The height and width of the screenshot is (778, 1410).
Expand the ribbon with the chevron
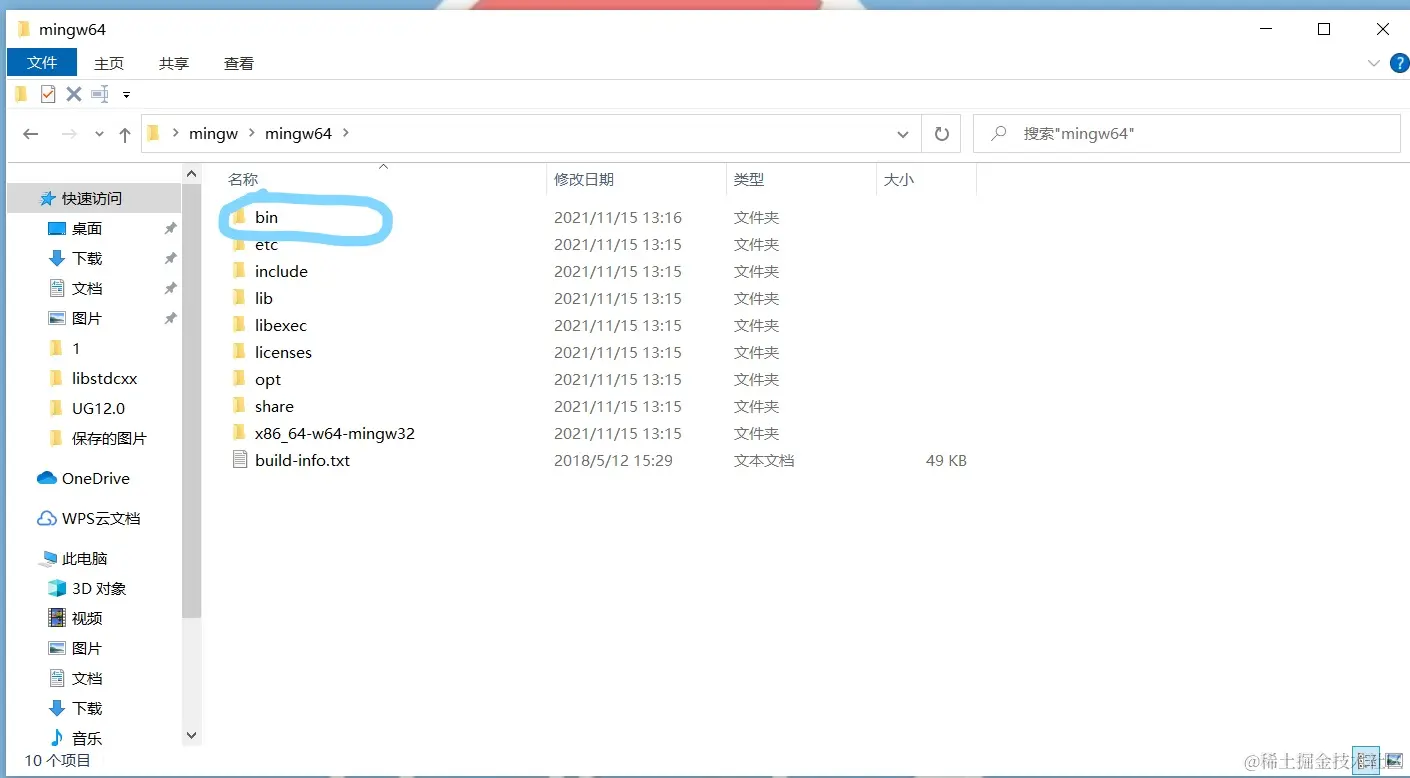coord(1374,63)
